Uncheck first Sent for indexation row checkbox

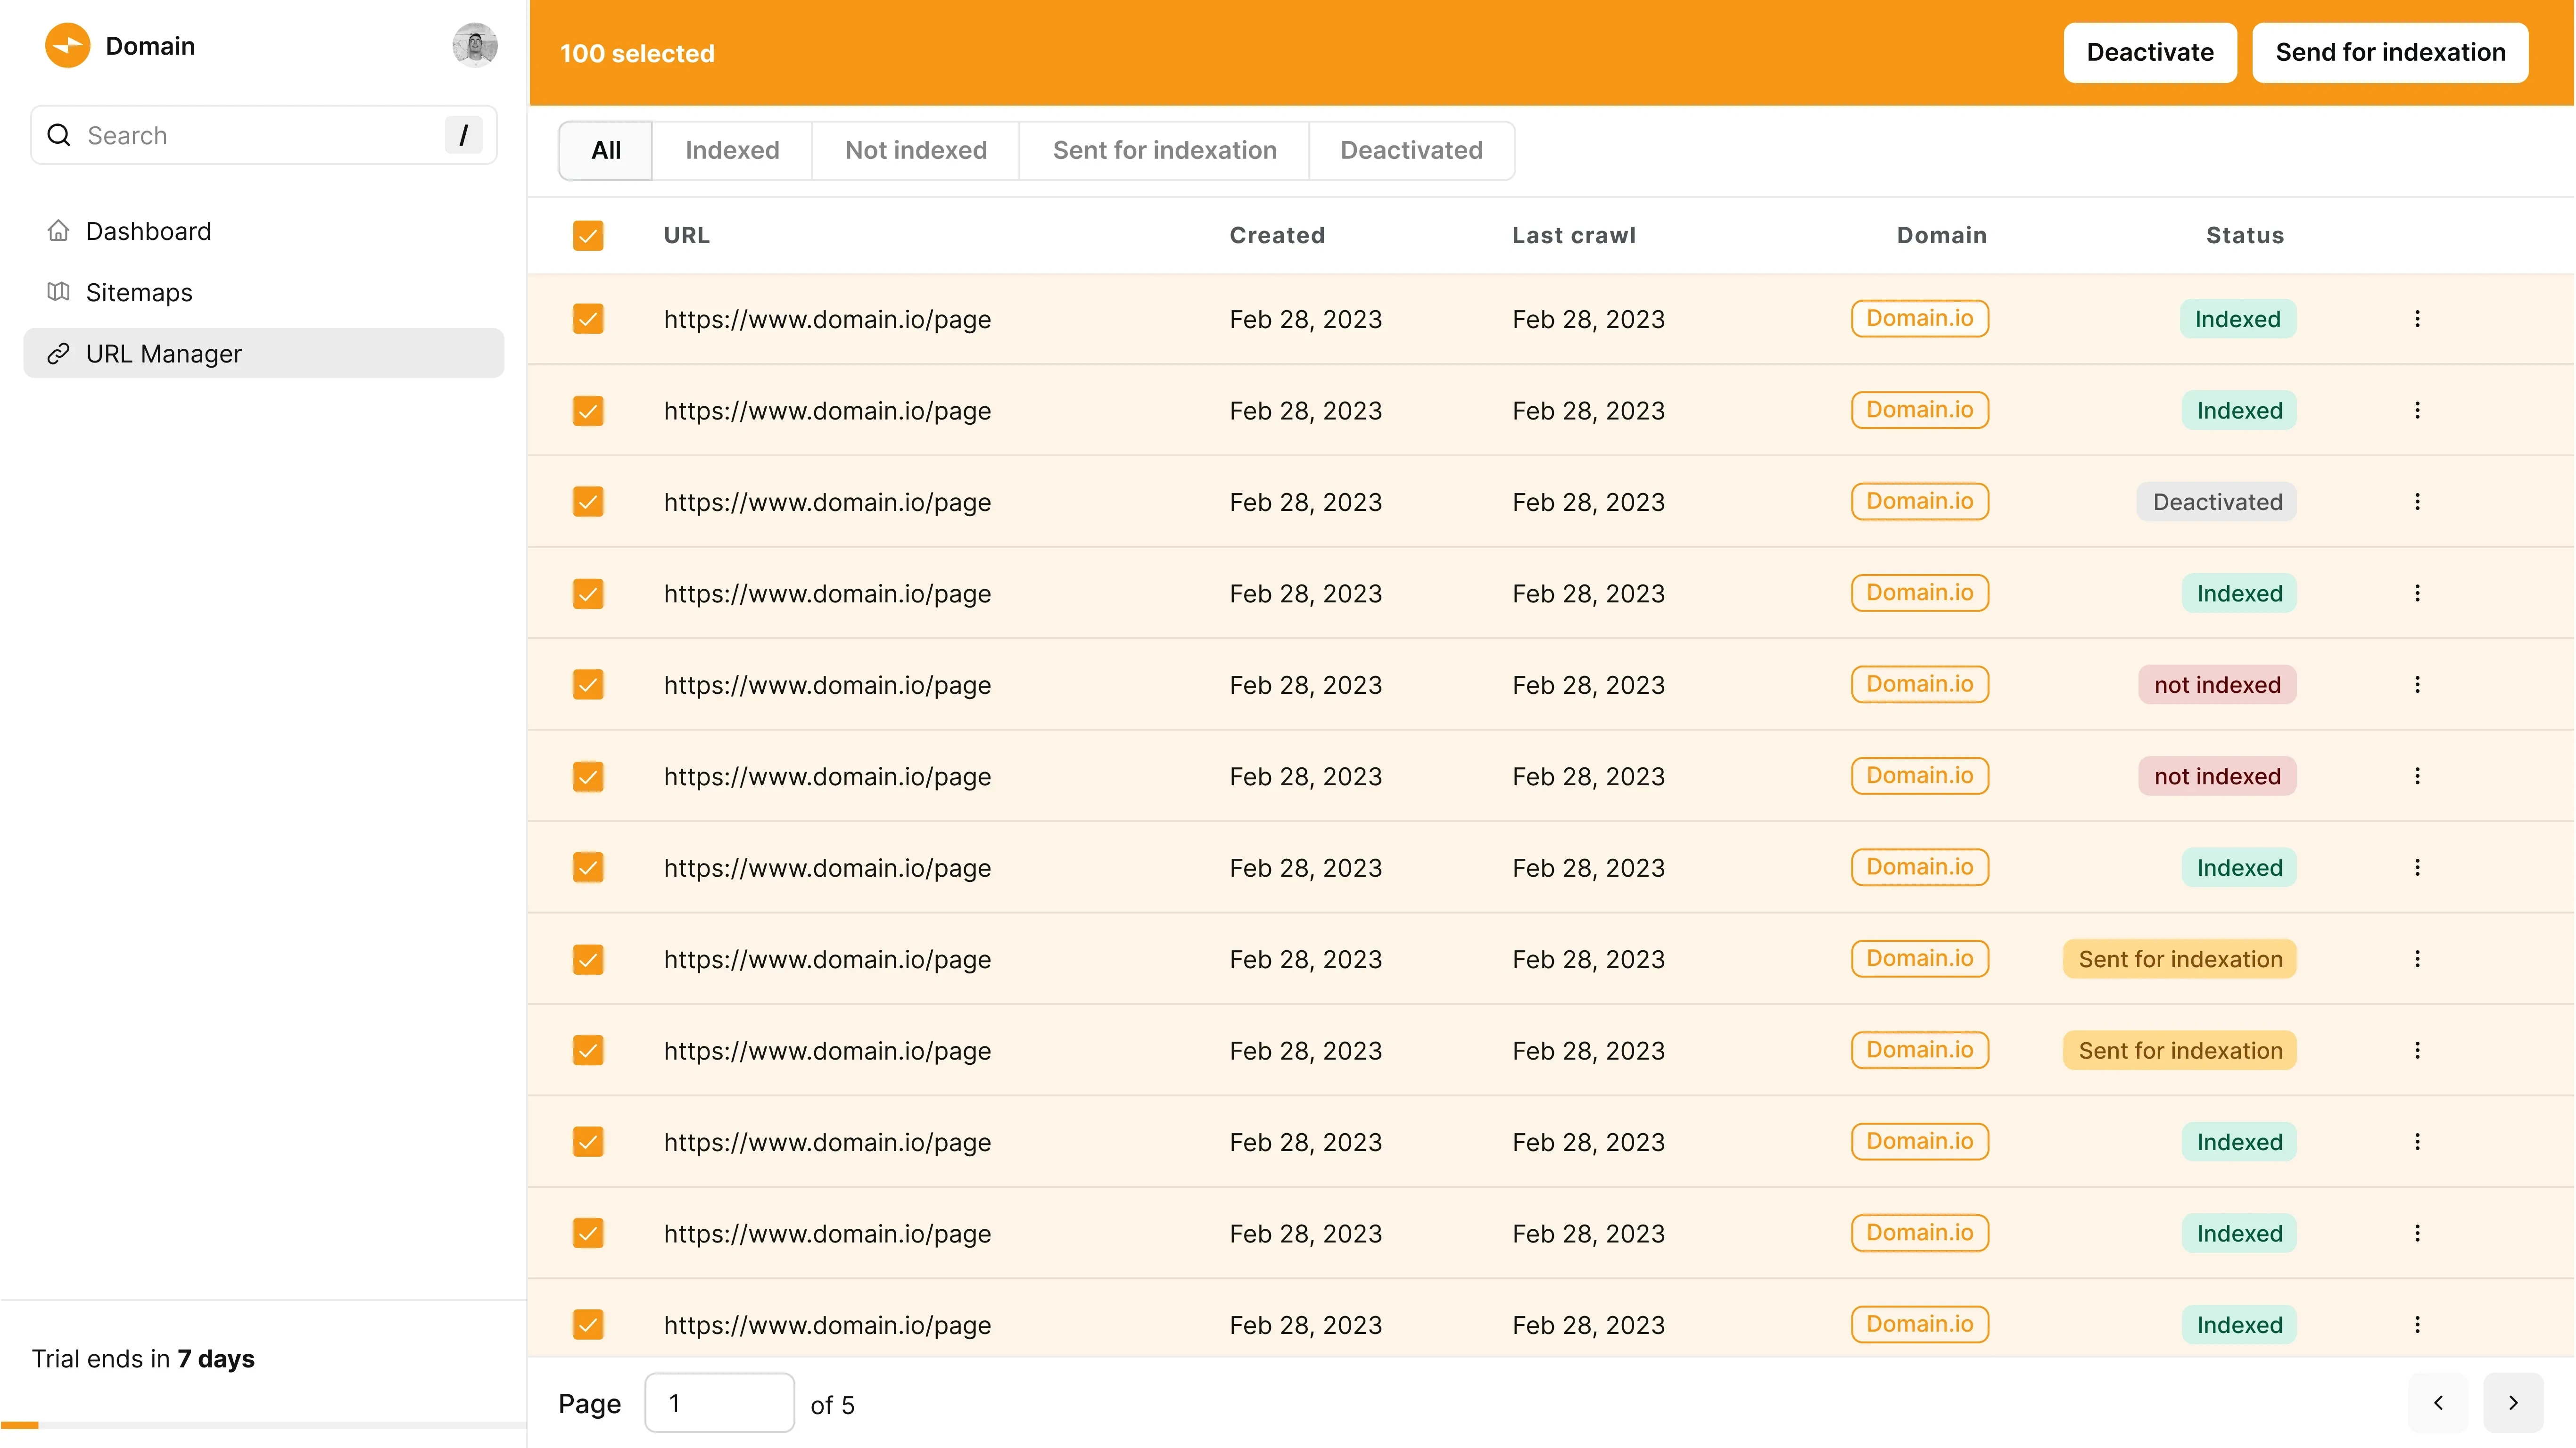pyautogui.click(x=588, y=960)
